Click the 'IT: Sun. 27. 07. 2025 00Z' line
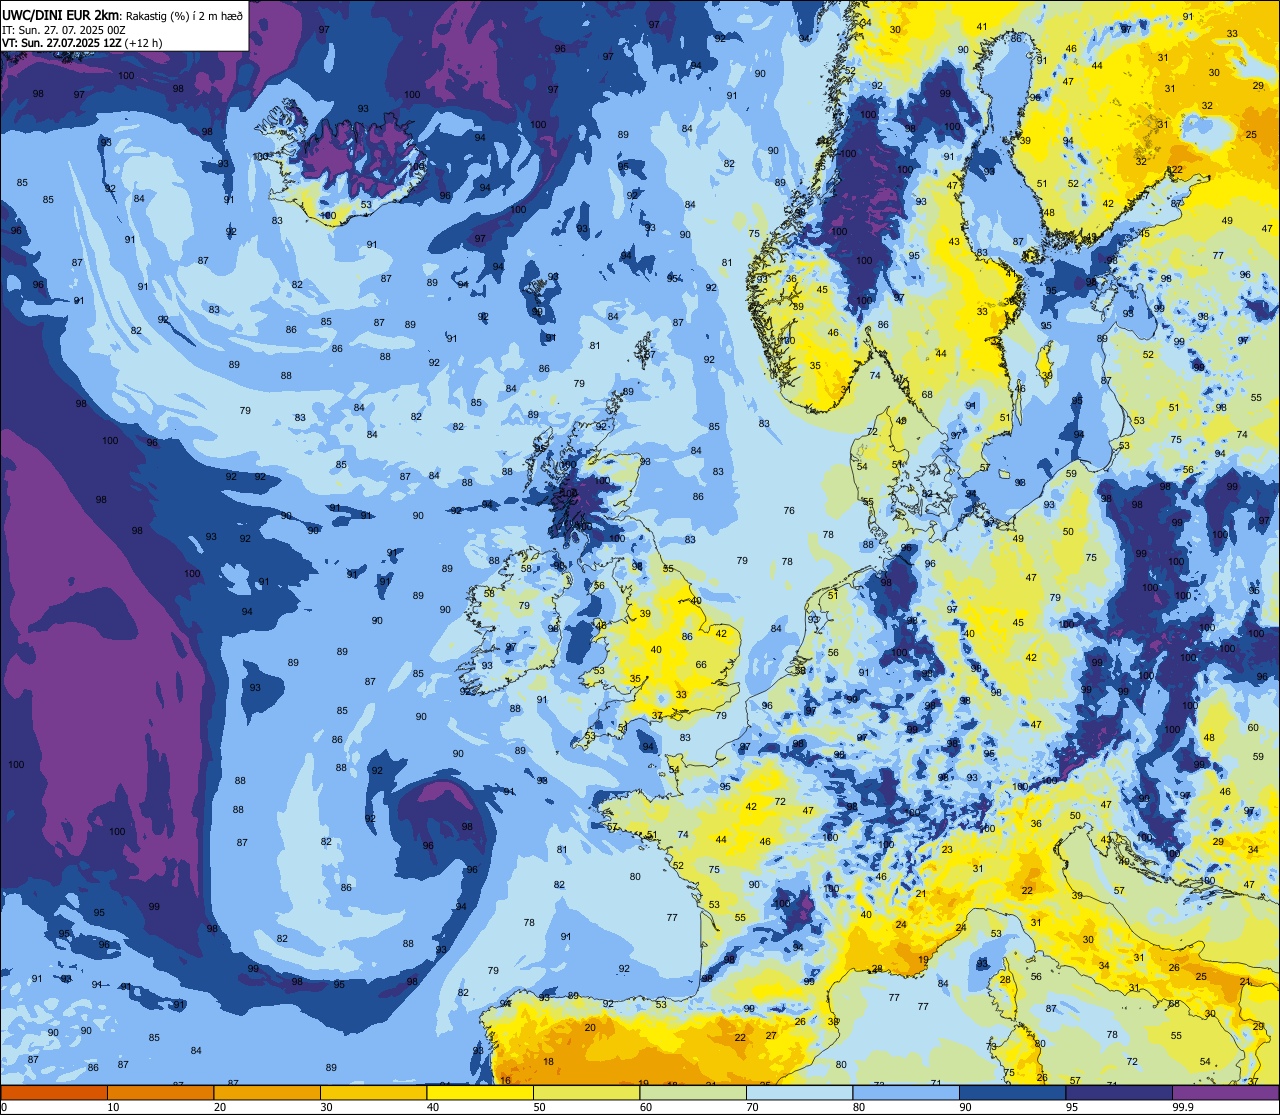The width and height of the screenshot is (1280, 1115). 64,31
